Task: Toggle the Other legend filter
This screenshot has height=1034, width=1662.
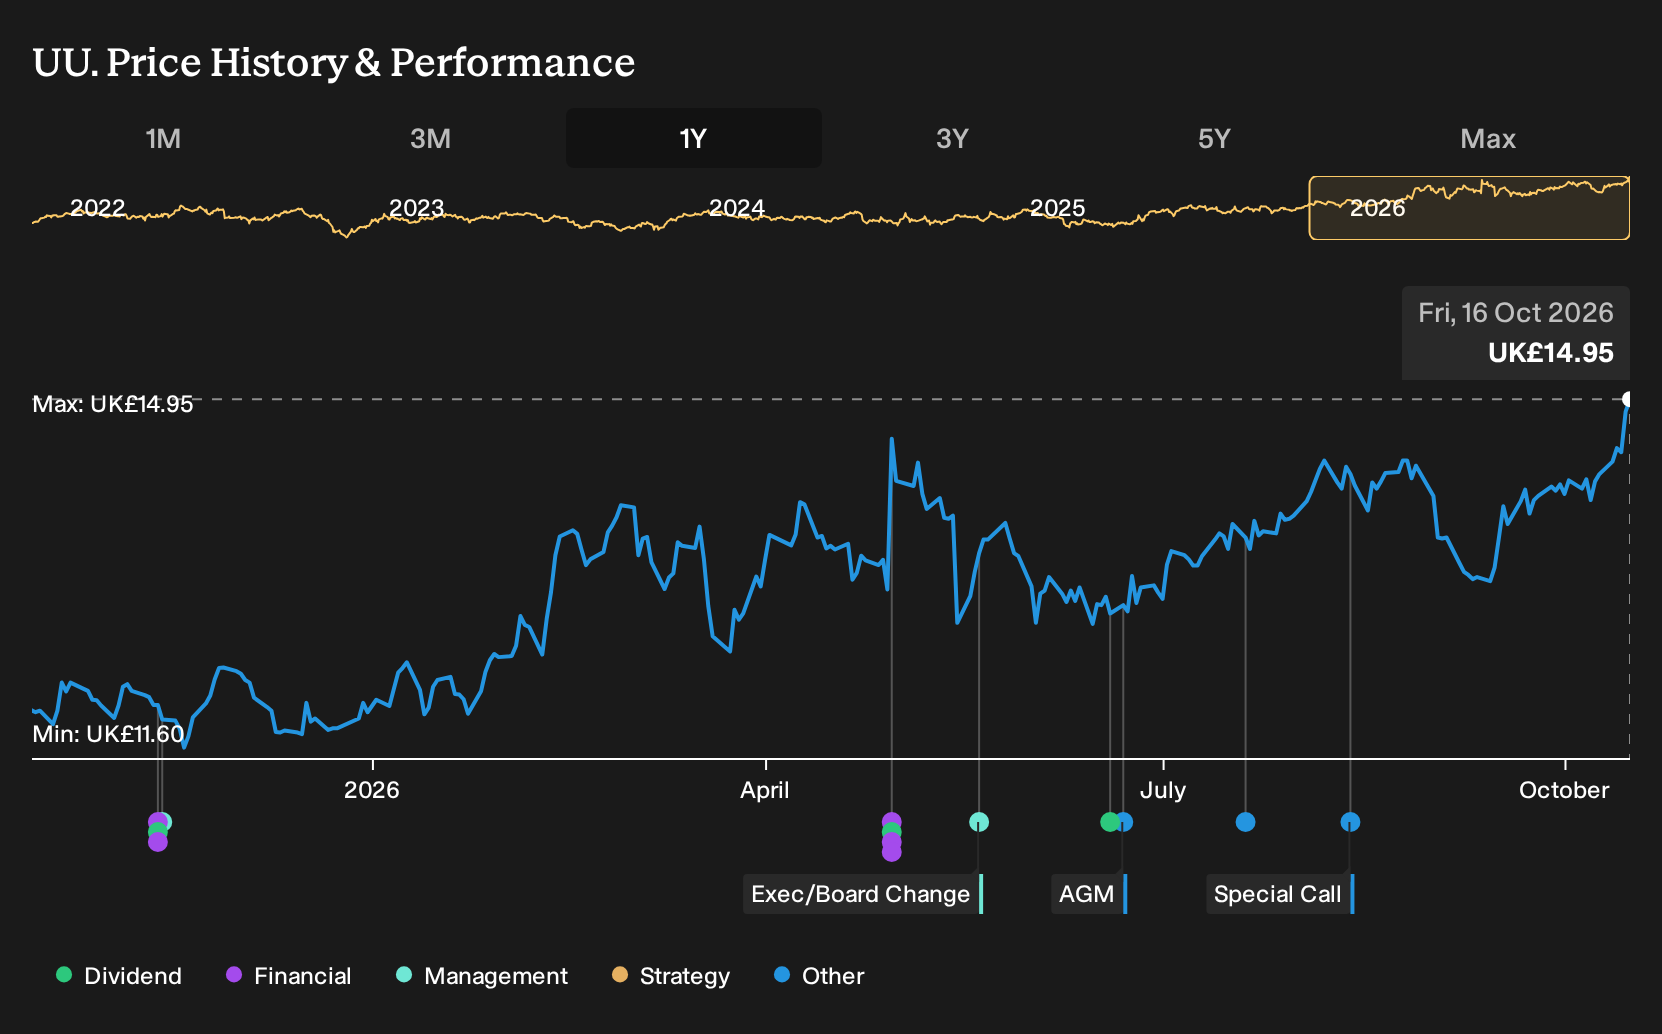Action: pos(819,976)
